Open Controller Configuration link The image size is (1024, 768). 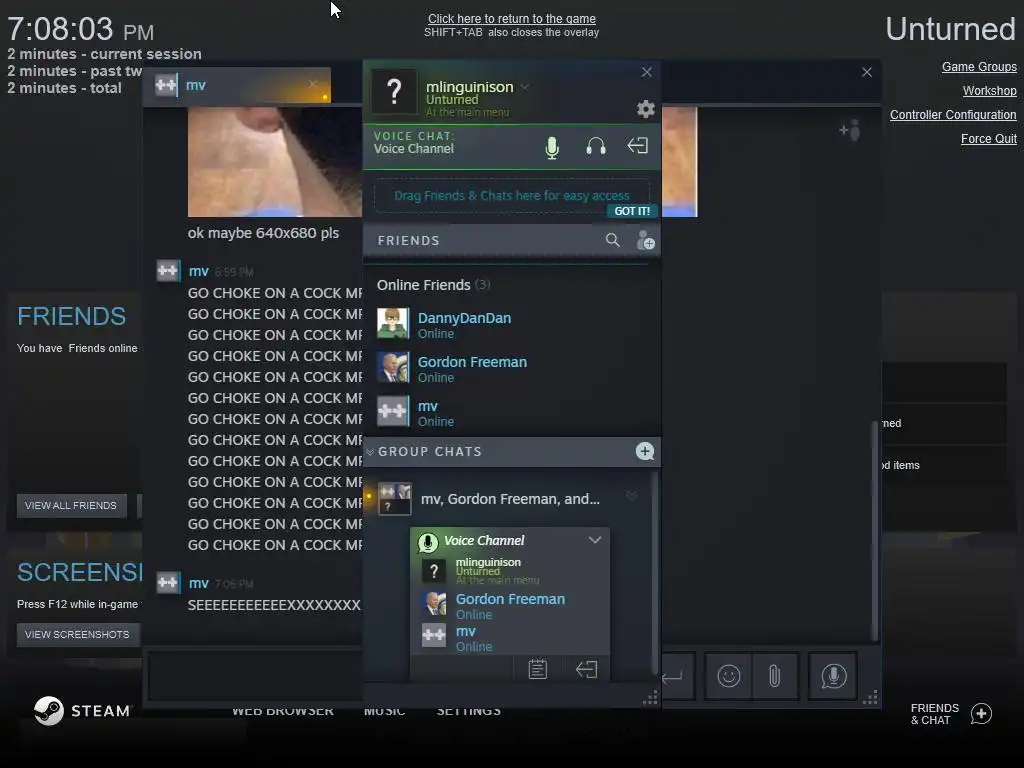[x=953, y=115]
